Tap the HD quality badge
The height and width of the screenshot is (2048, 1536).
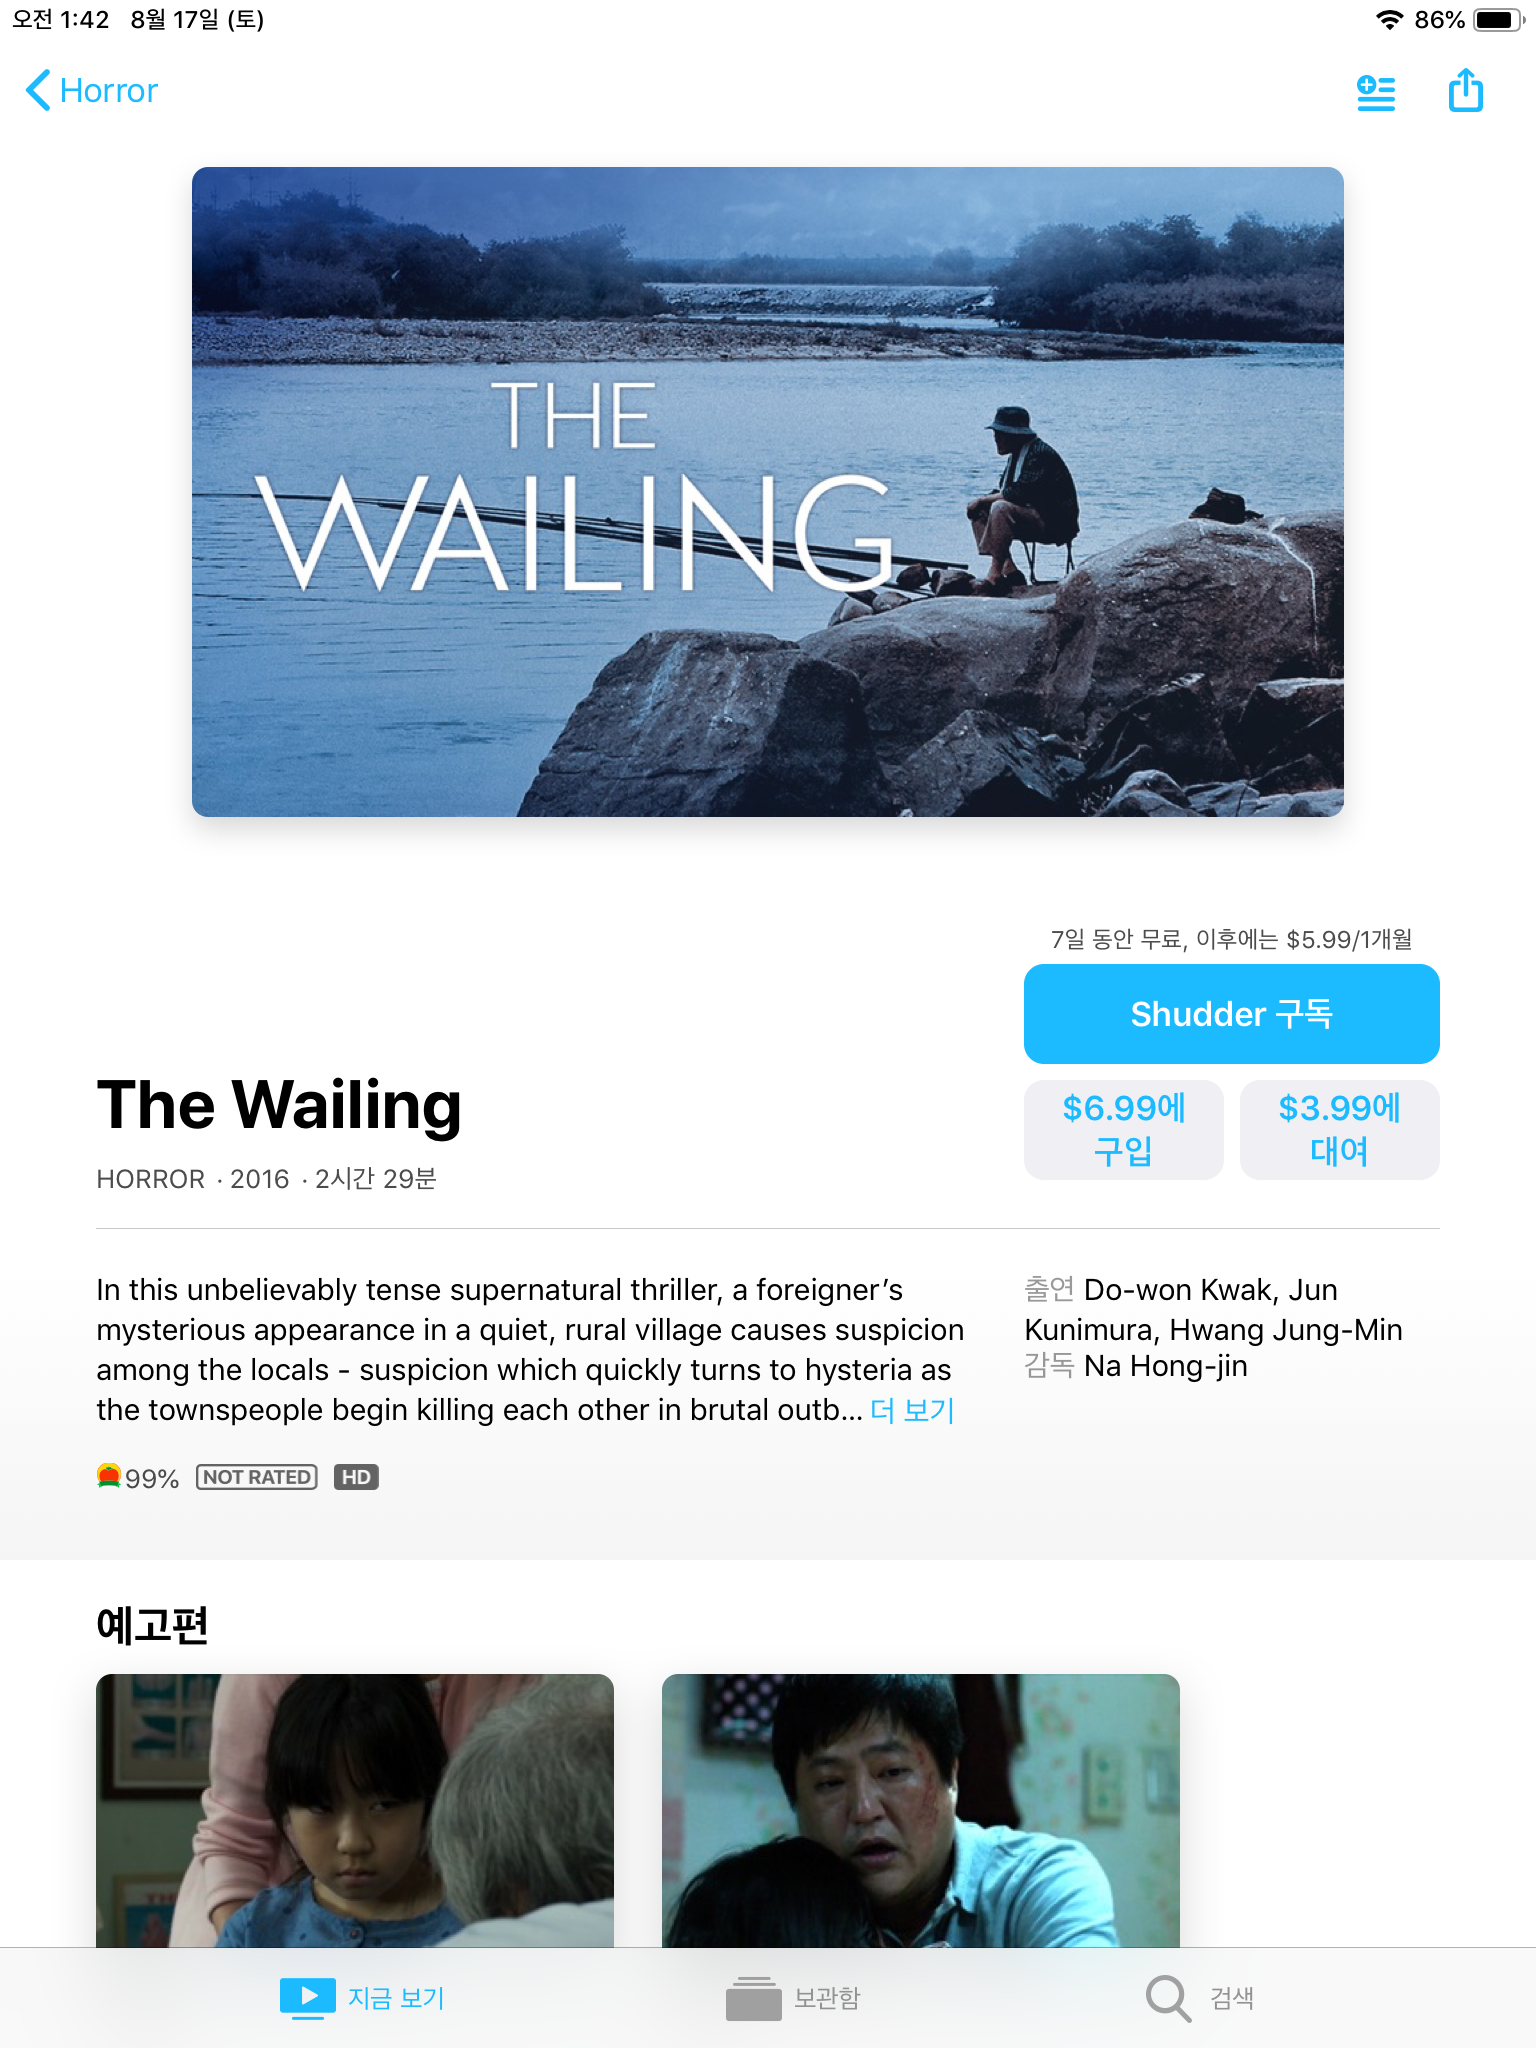[356, 1477]
